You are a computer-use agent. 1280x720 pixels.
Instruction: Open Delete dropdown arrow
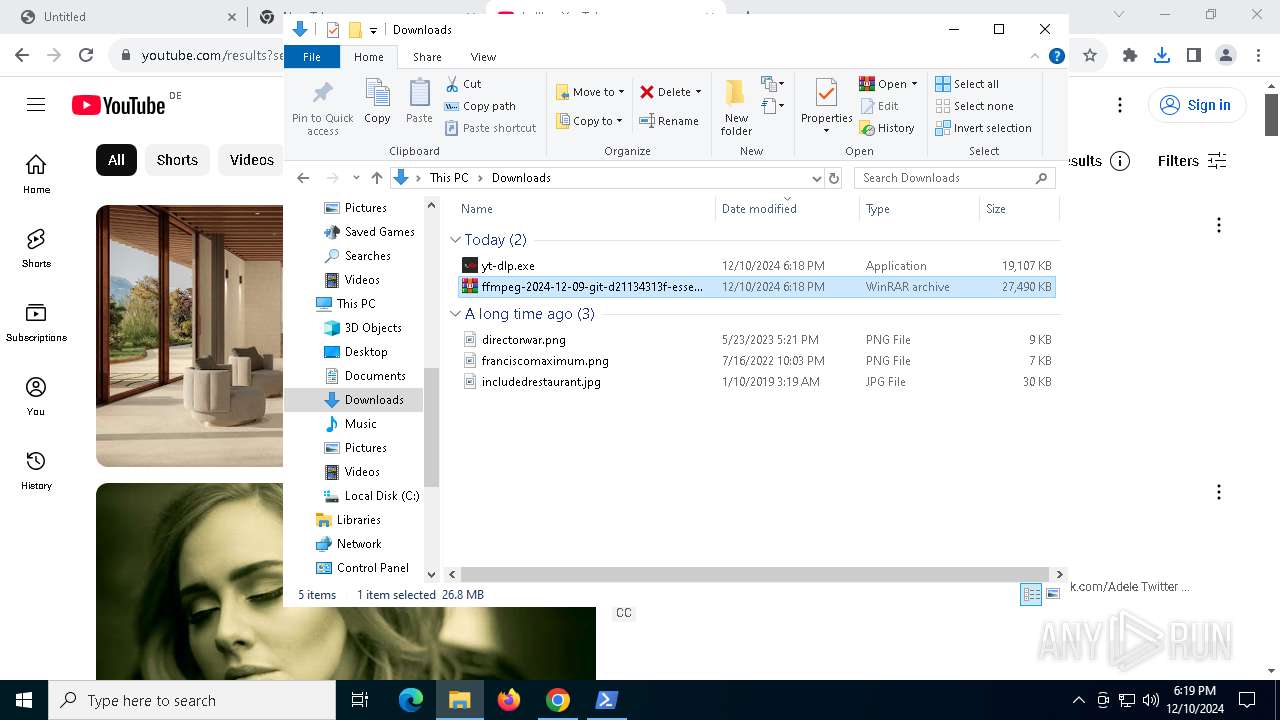(698, 92)
